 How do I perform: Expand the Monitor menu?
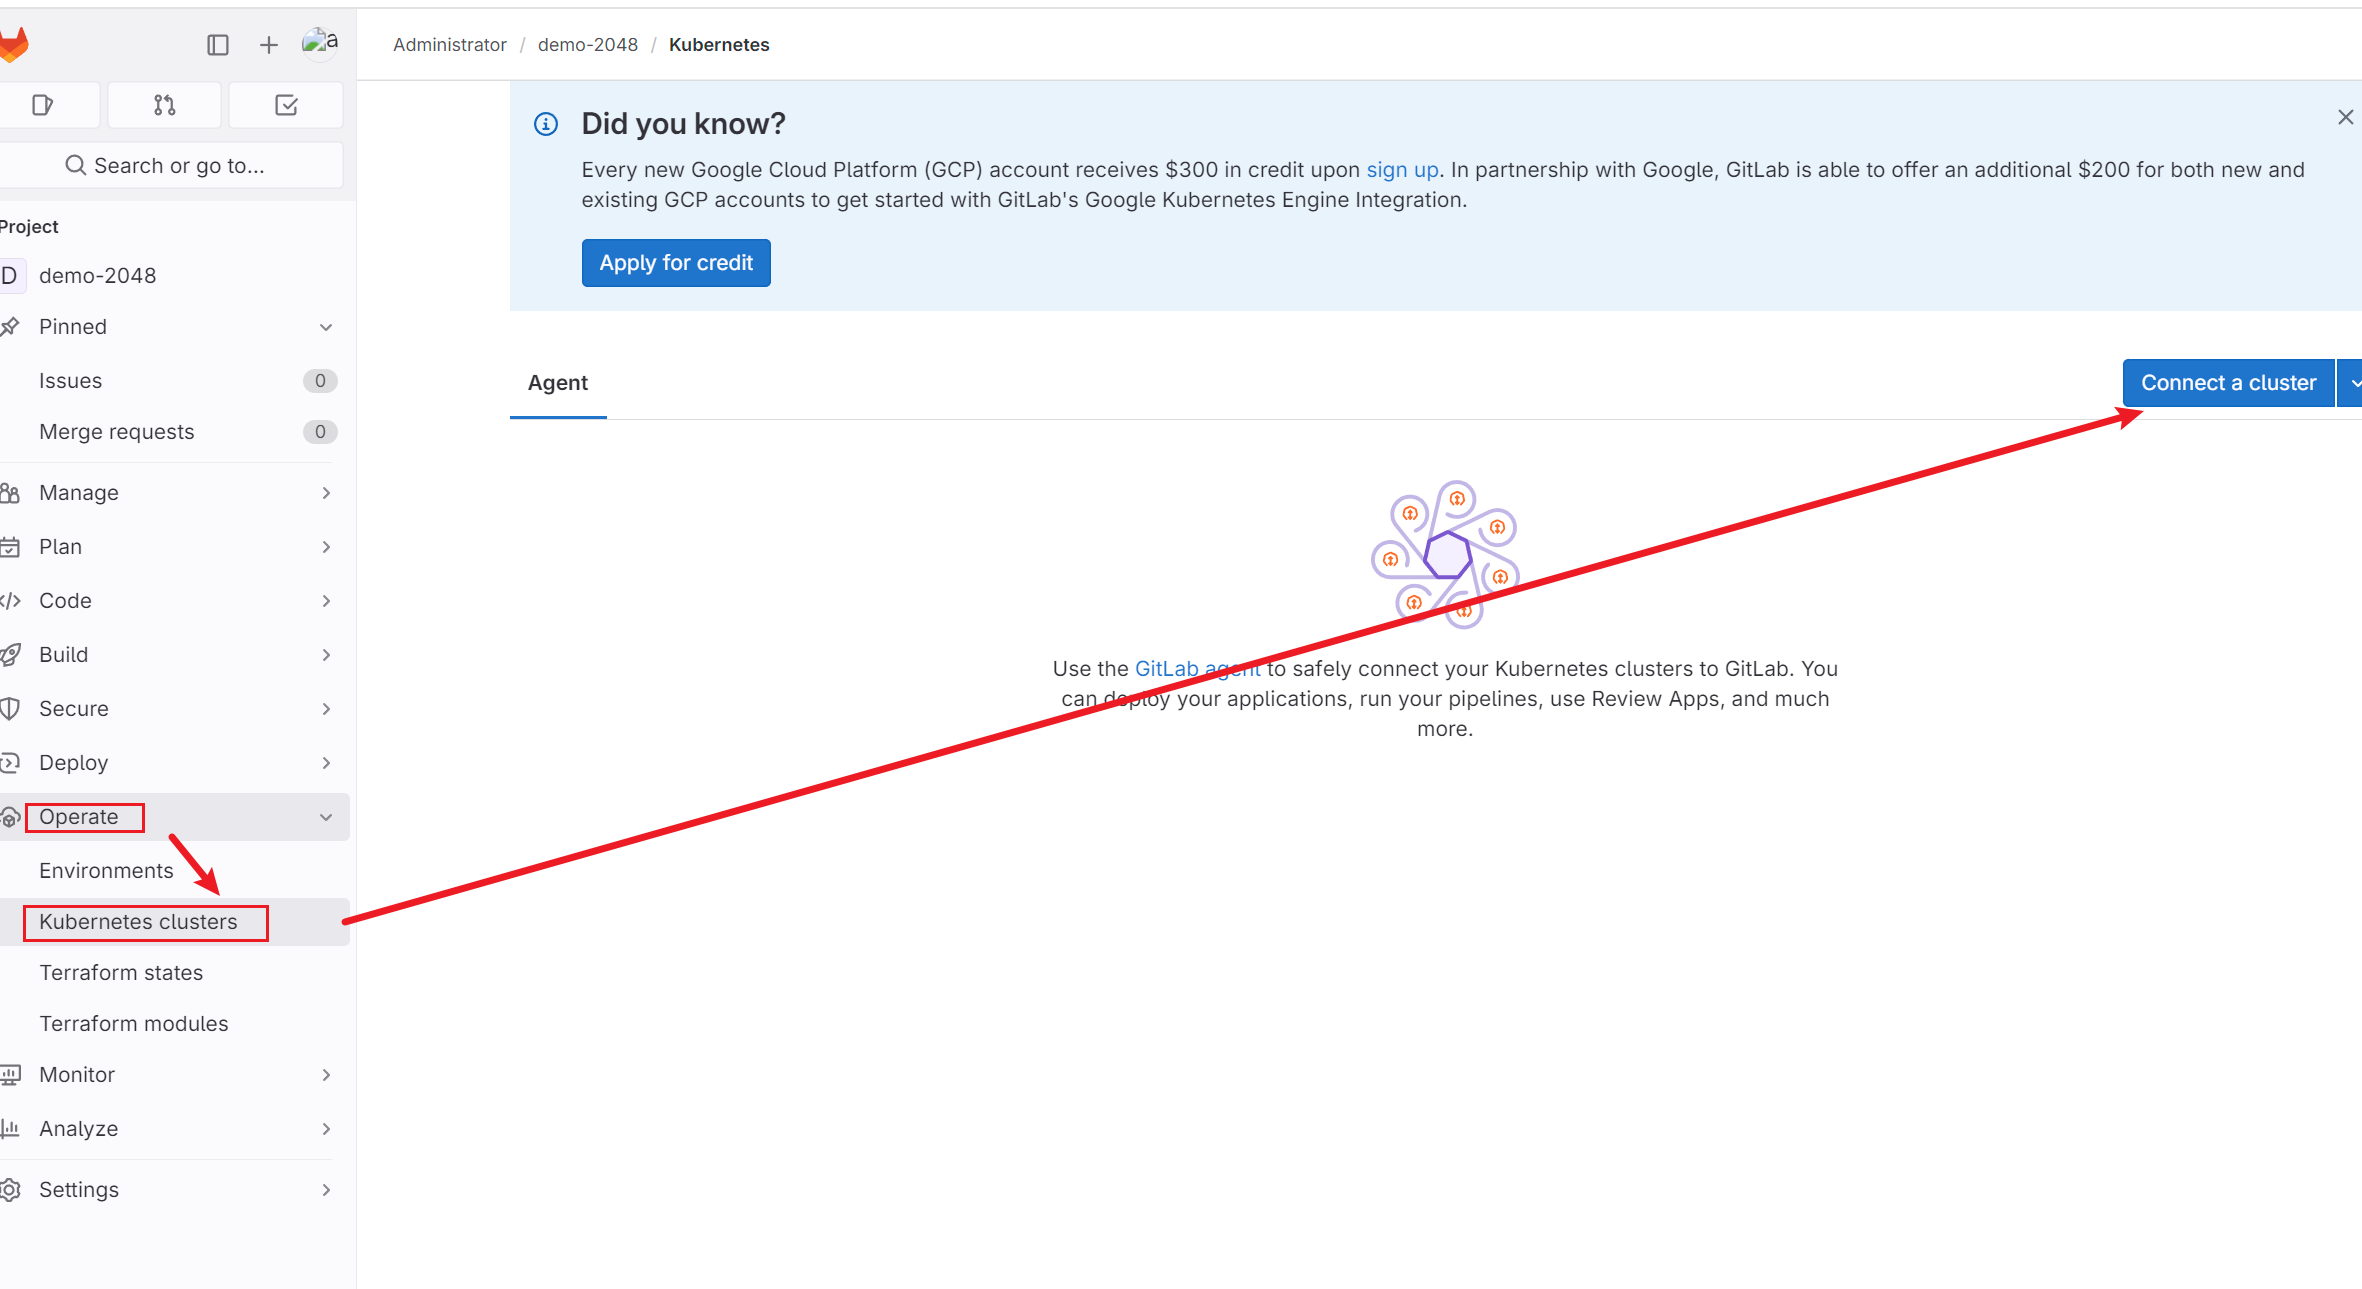tap(175, 1074)
